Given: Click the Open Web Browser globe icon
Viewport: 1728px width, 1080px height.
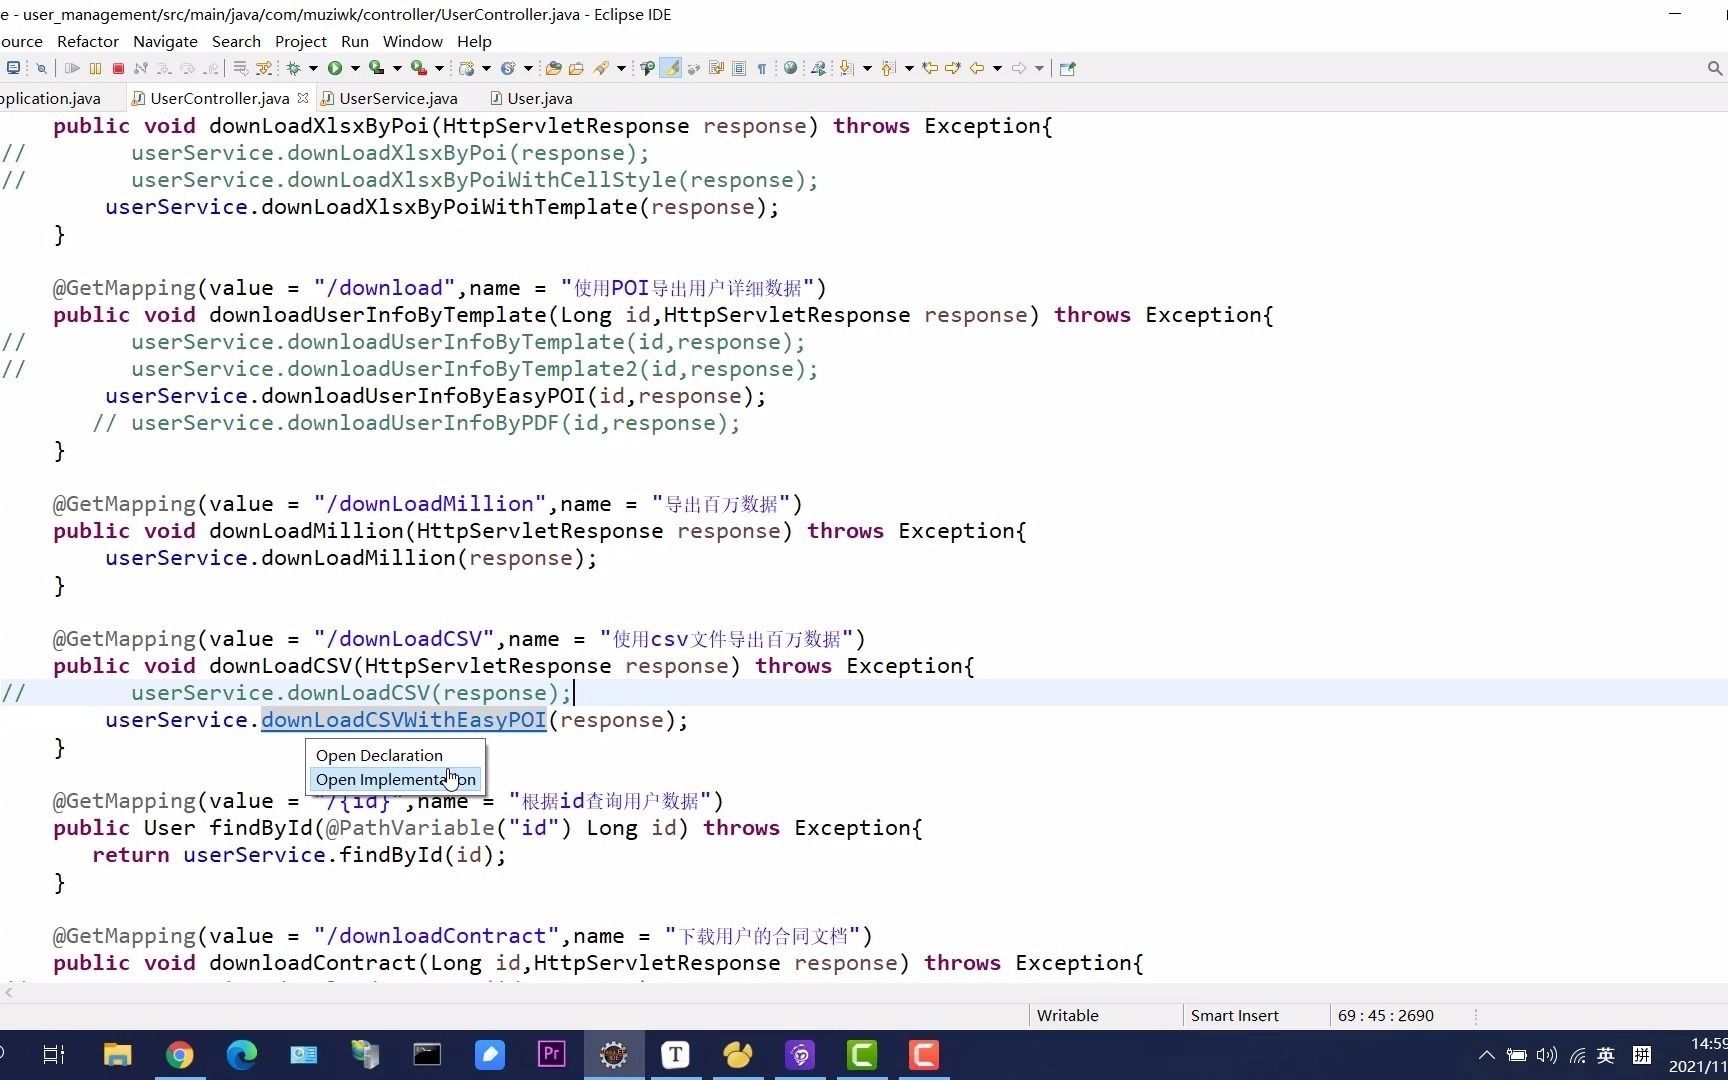Looking at the screenshot, I should [790, 68].
